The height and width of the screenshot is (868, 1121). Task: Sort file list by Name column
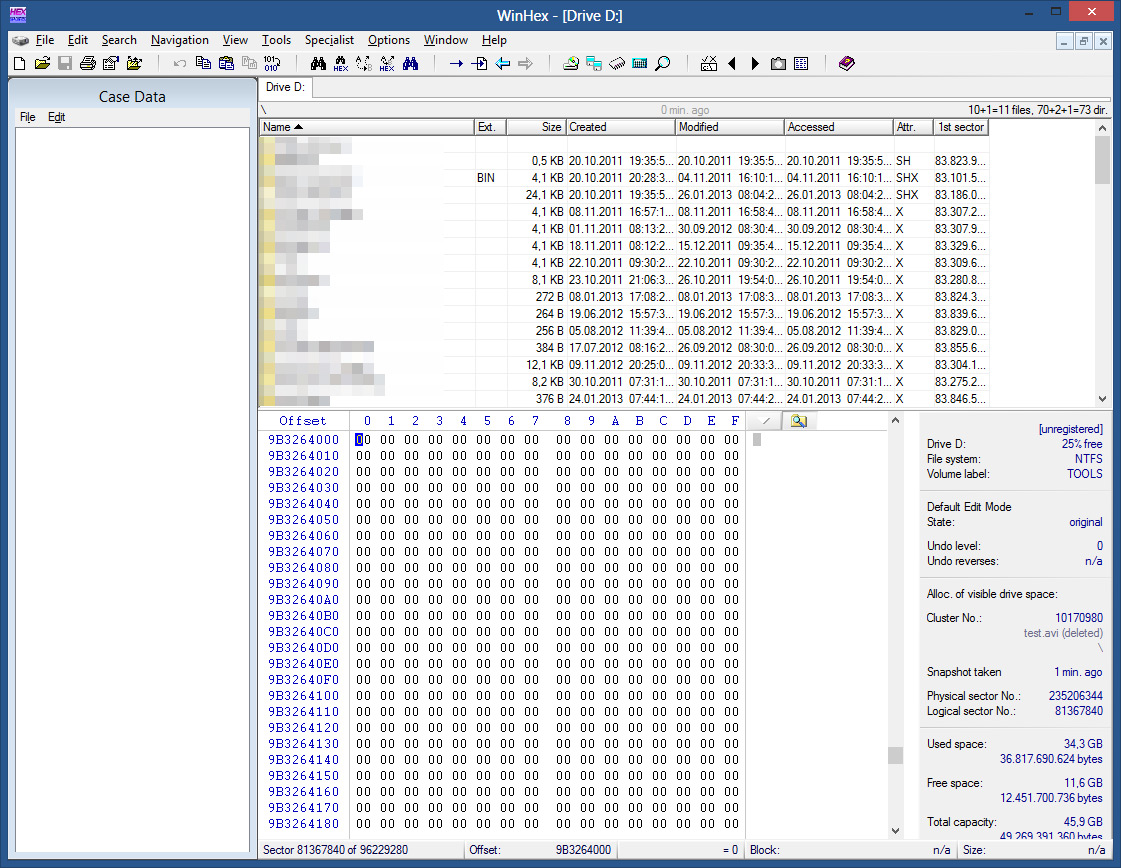367,127
